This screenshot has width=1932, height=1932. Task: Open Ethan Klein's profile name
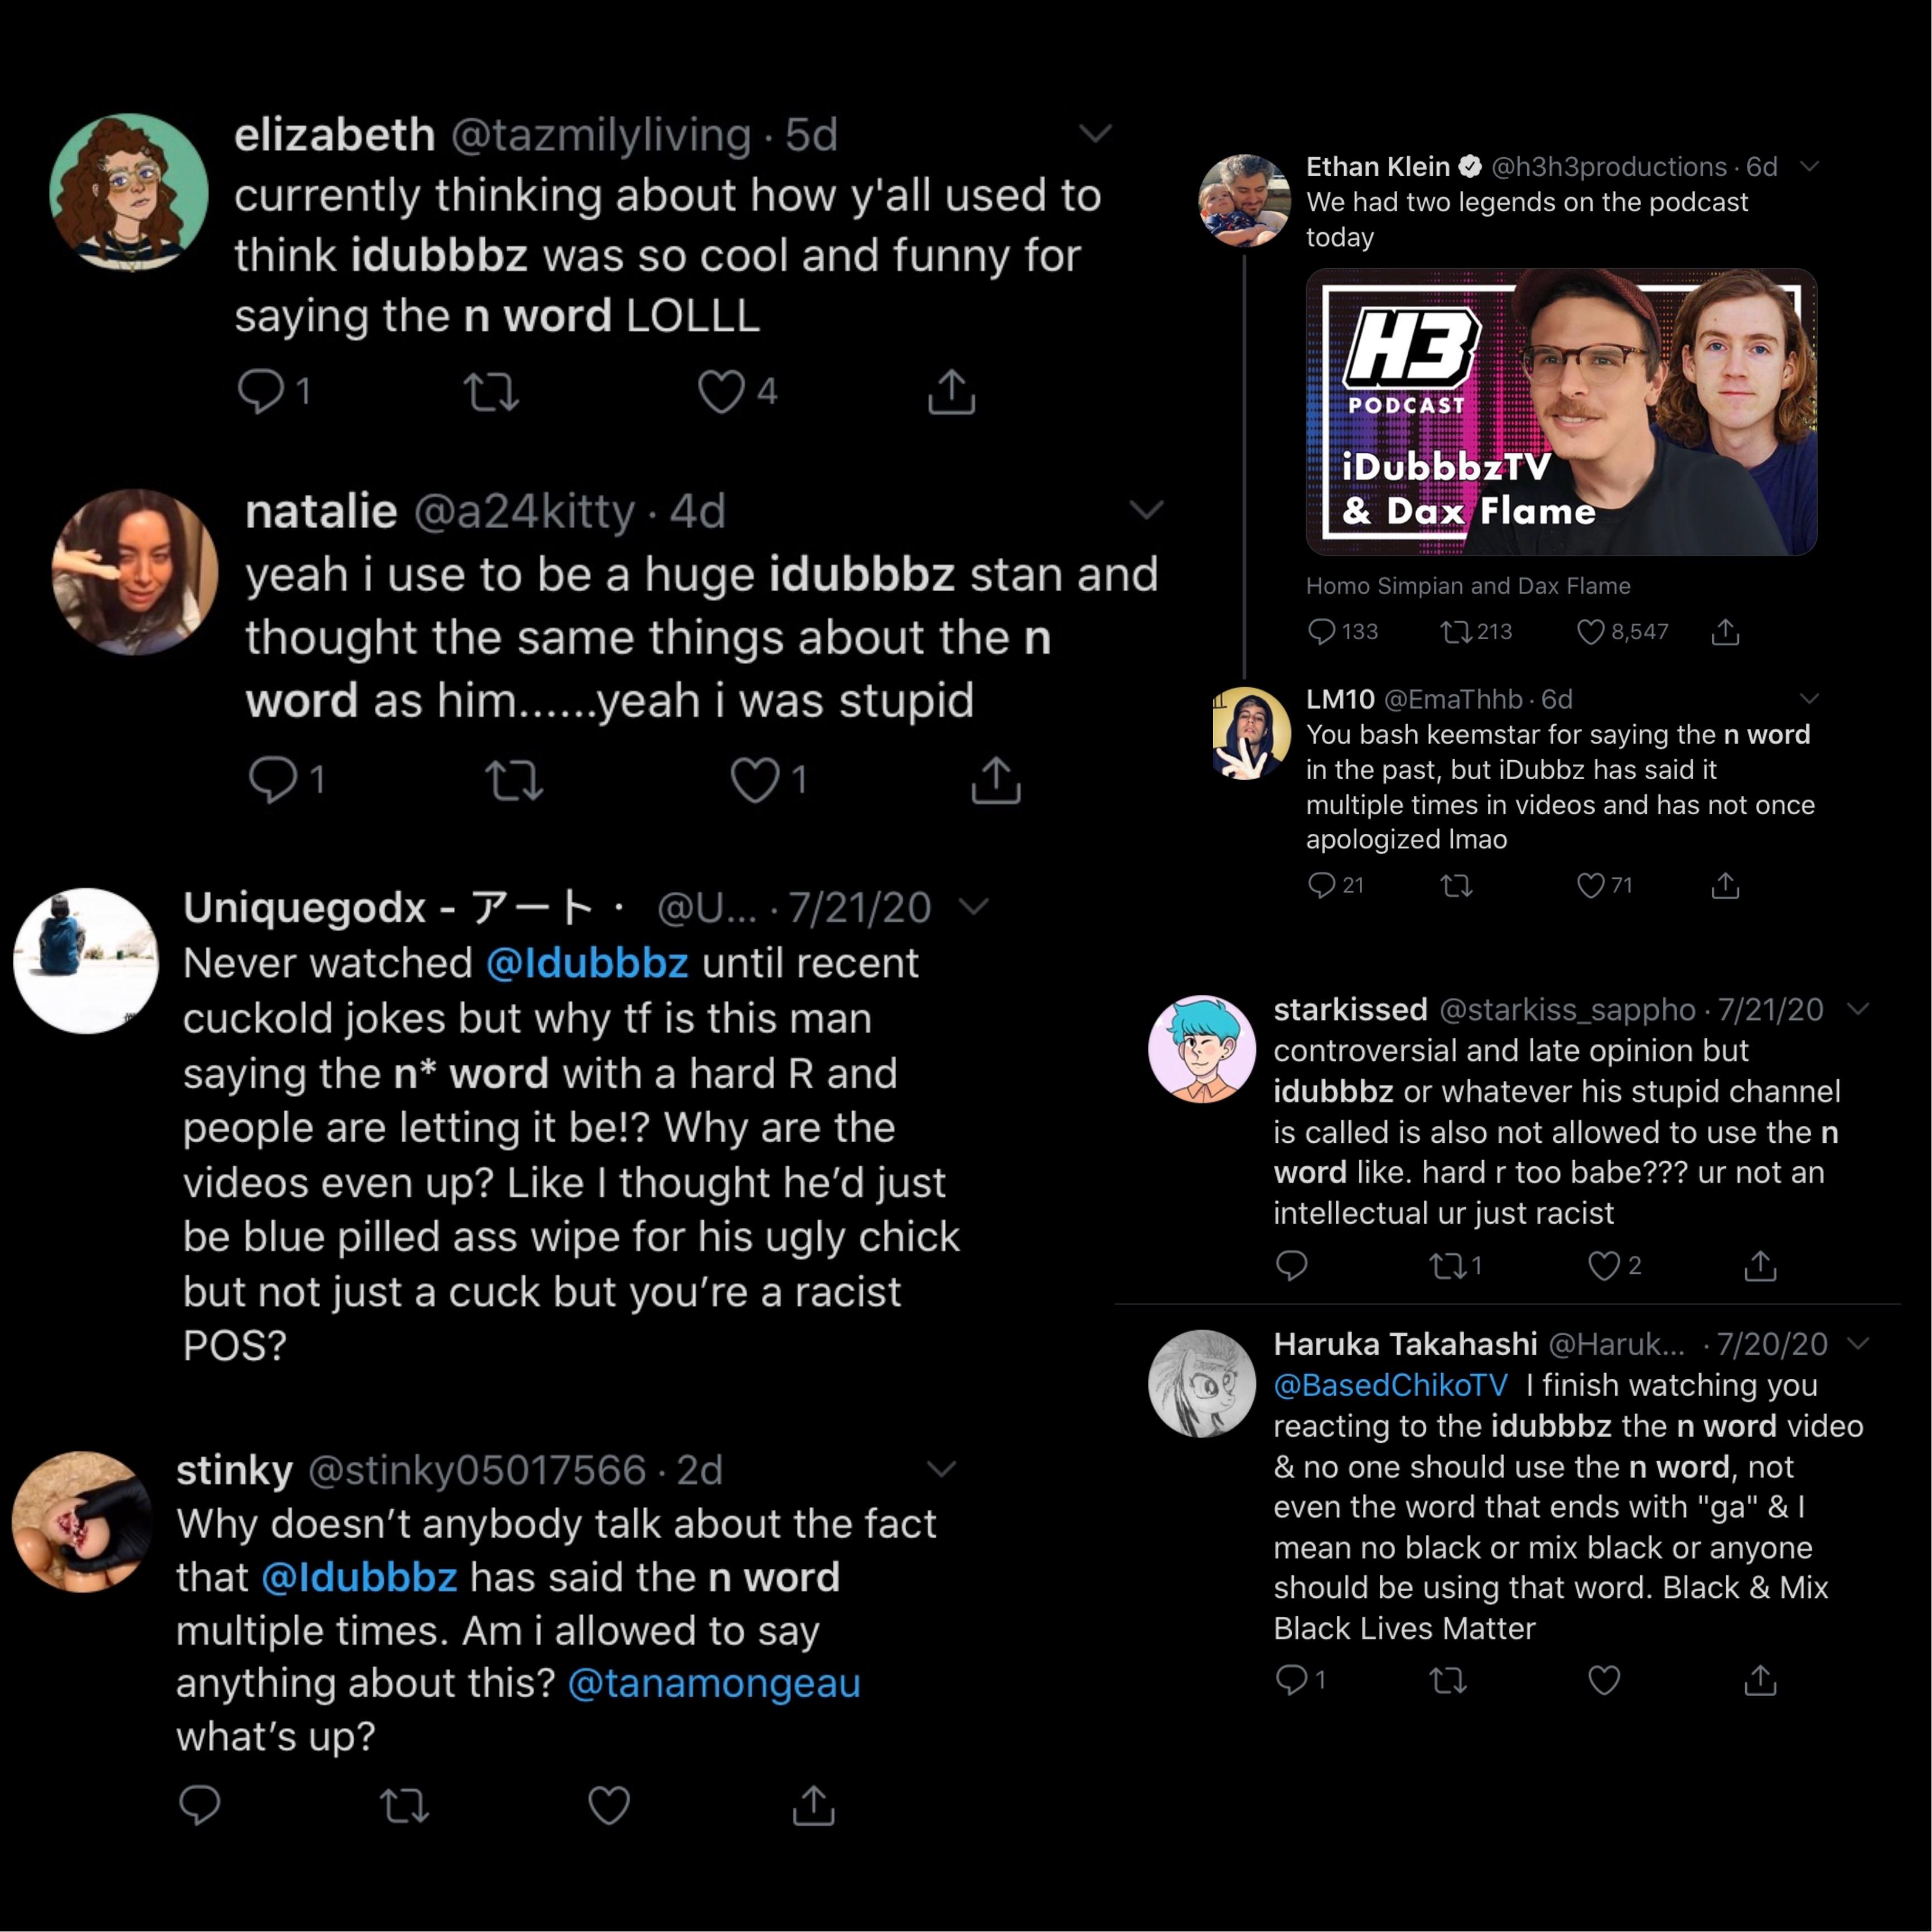point(1377,167)
